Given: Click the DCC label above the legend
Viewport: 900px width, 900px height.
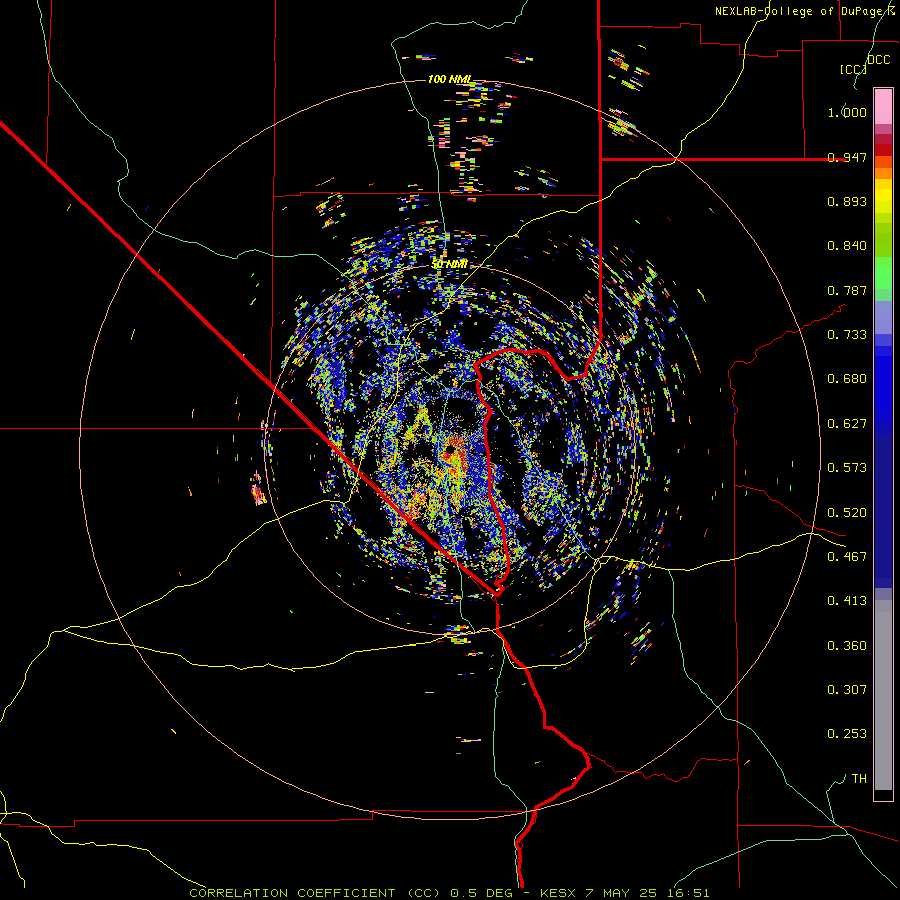Looking at the screenshot, I should pyautogui.click(x=879, y=60).
